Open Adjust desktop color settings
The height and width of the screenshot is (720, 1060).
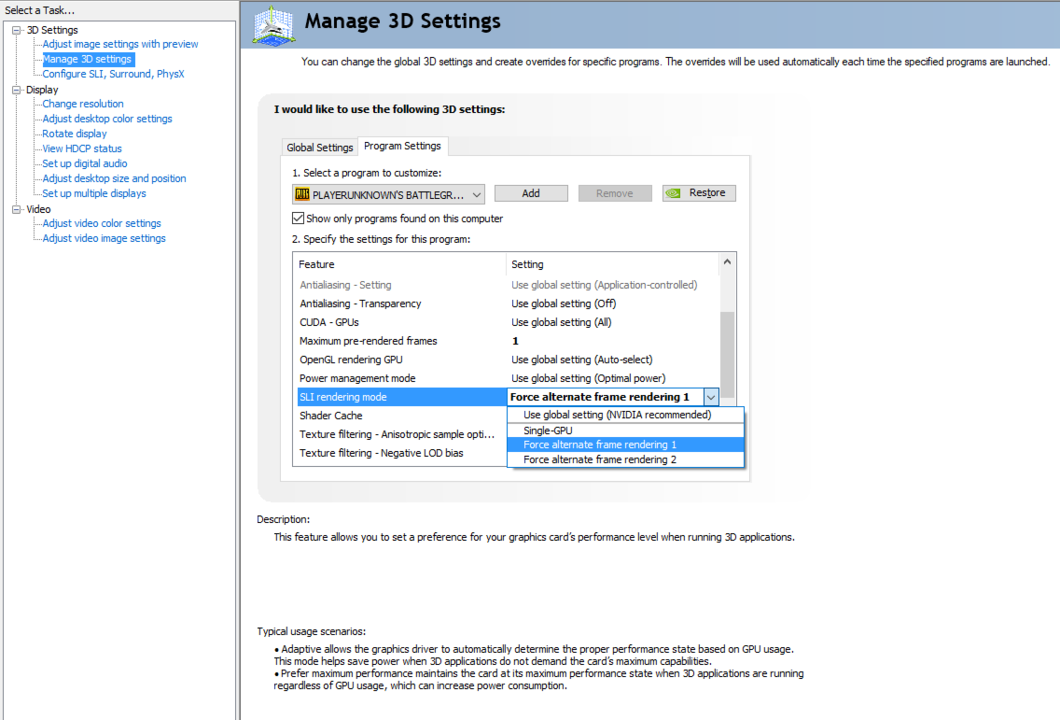(107, 118)
